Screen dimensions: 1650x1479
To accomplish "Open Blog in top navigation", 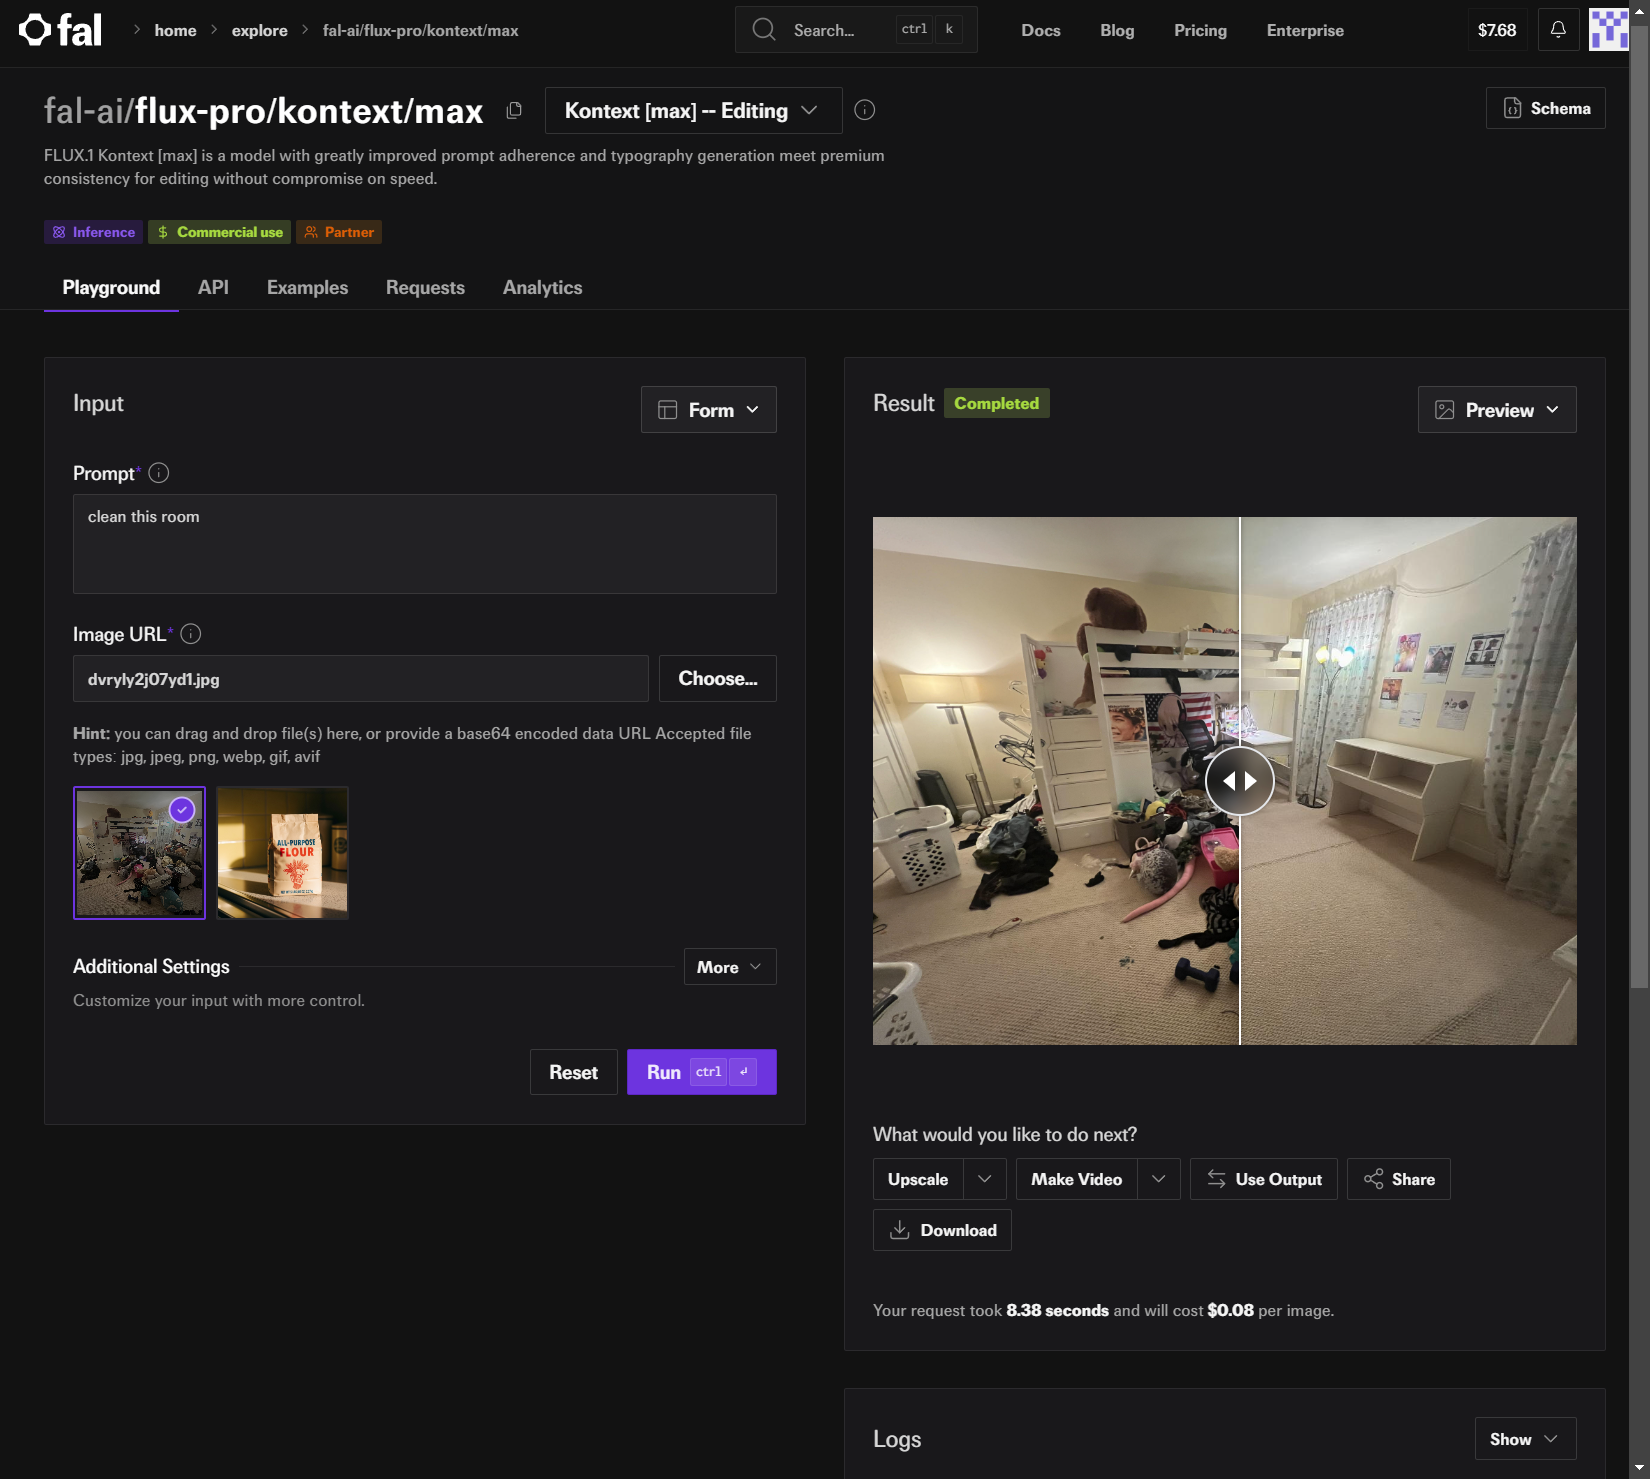I will click(1117, 30).
